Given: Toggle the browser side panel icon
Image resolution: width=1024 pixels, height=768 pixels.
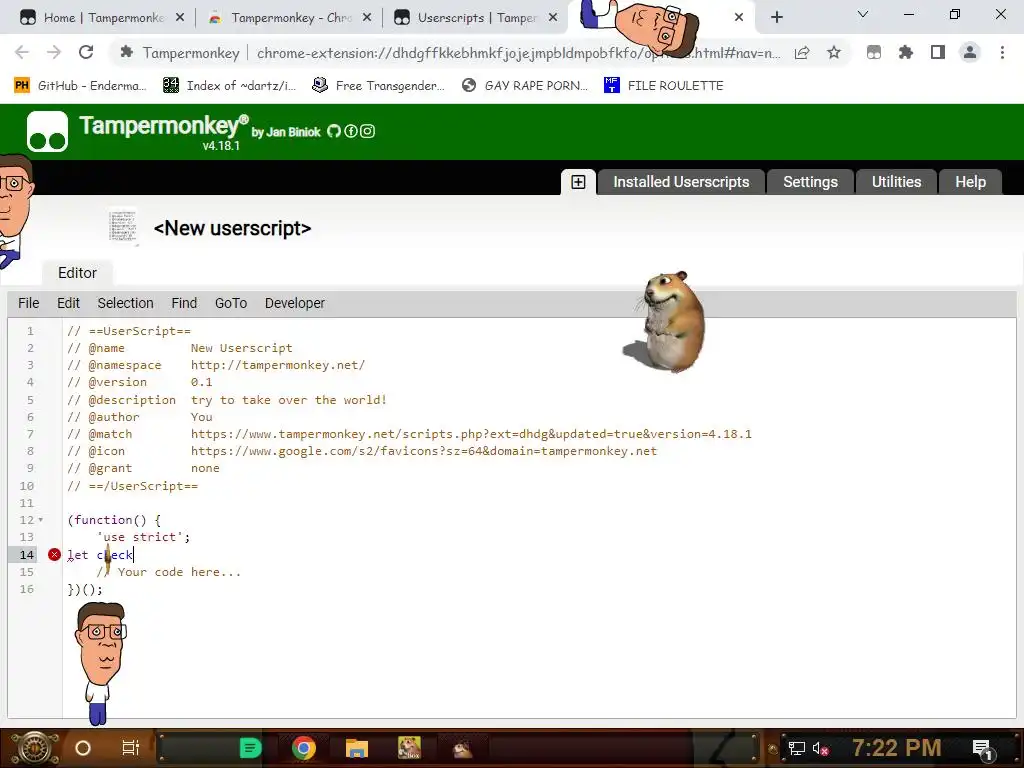Looking at the screenshot, I should click(938, 53).
